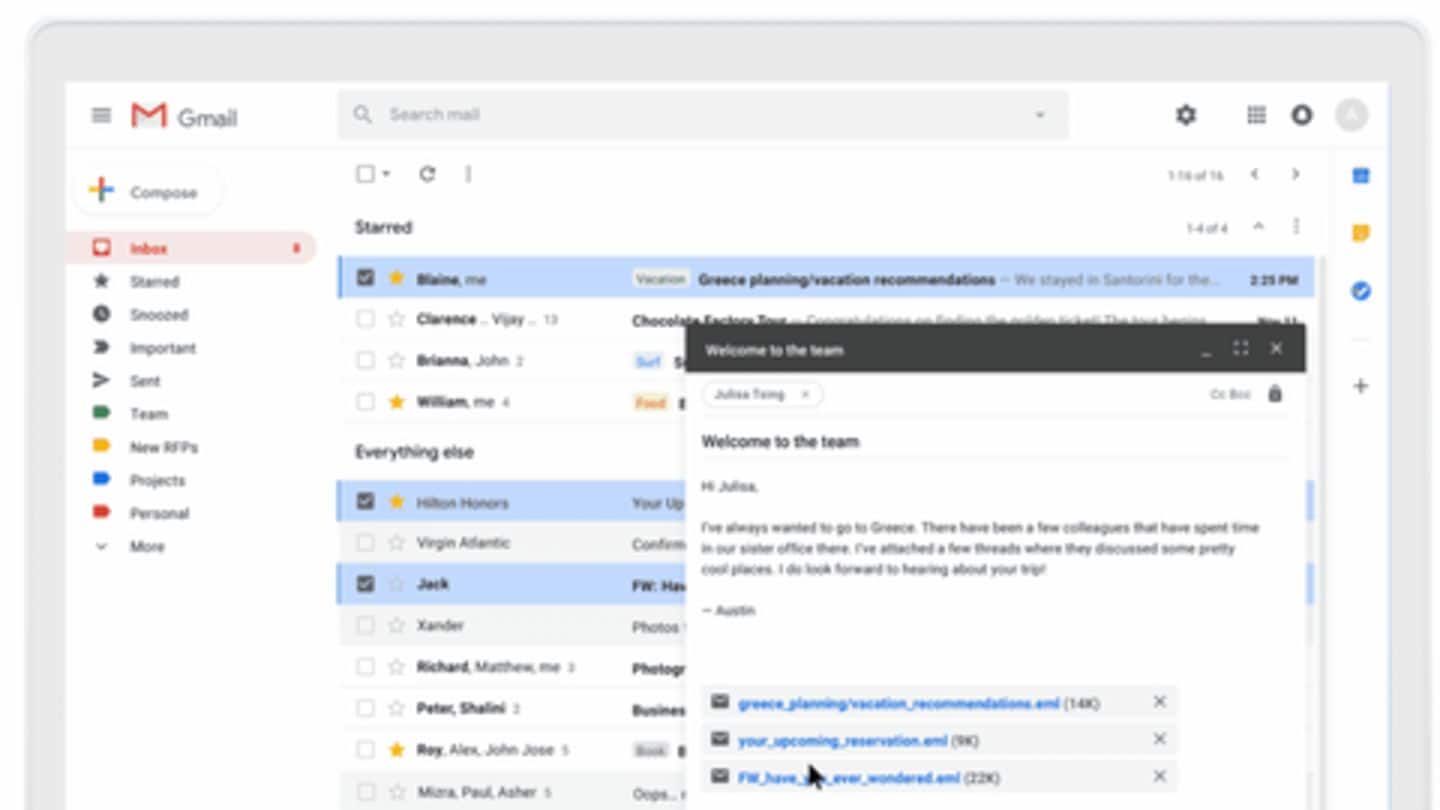Open the mail toolbar More options menu
Image resolution: width=1440 pixels, height=810 pixels.
click(467, 174)
